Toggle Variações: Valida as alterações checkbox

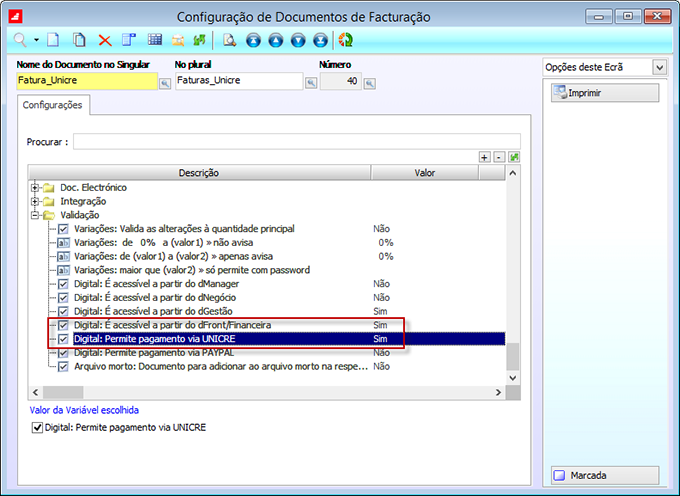pyautogui.click(x=63, y=229)
